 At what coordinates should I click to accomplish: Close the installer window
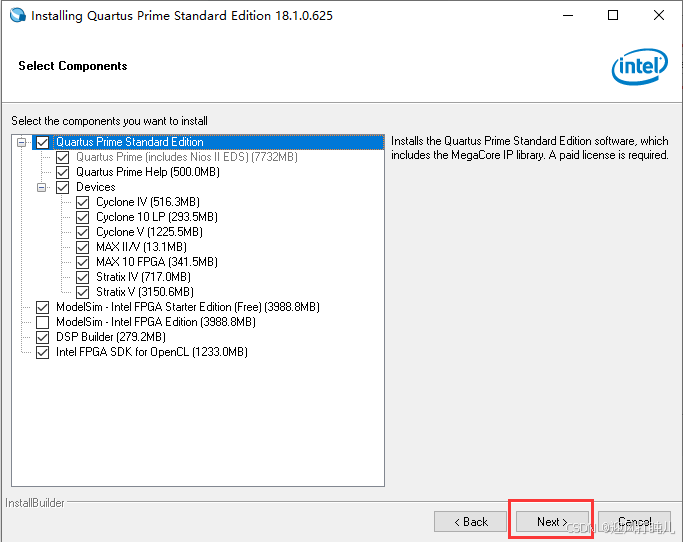click(659, 15)
